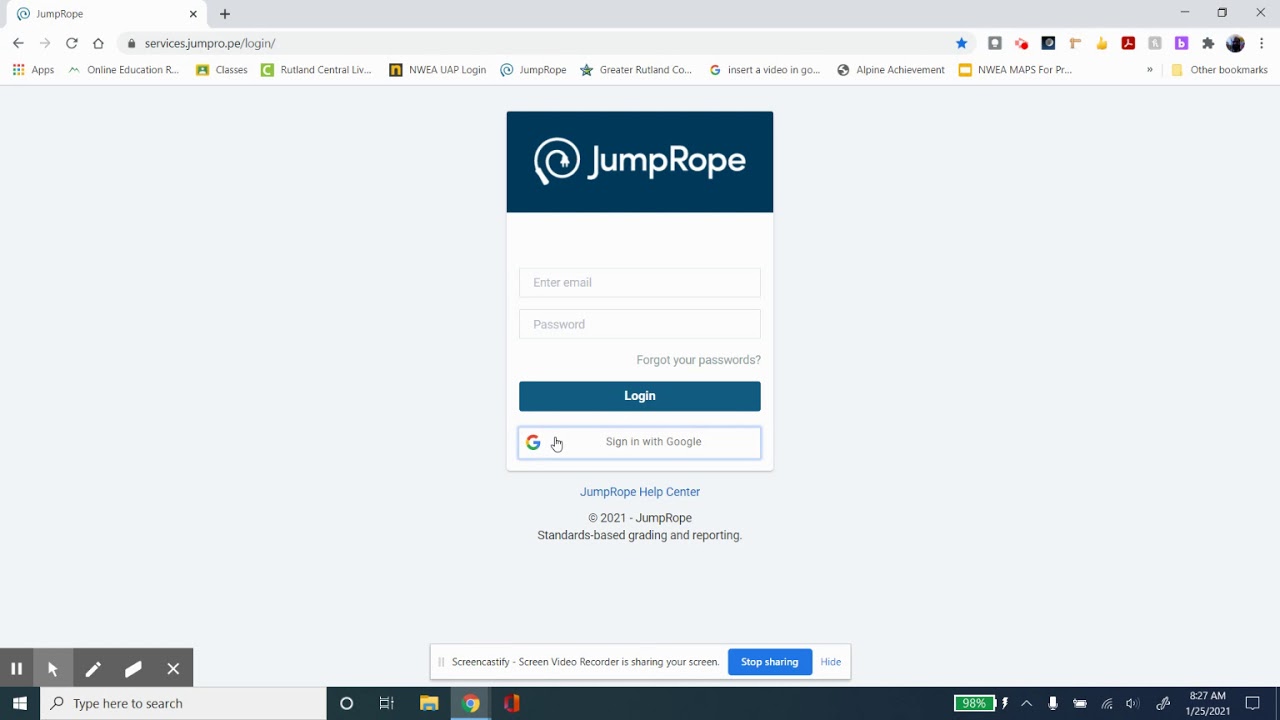The image size is (1280, 720).
Task: Open the dark moon extension icon
Action: click(x=1048, y=43)
